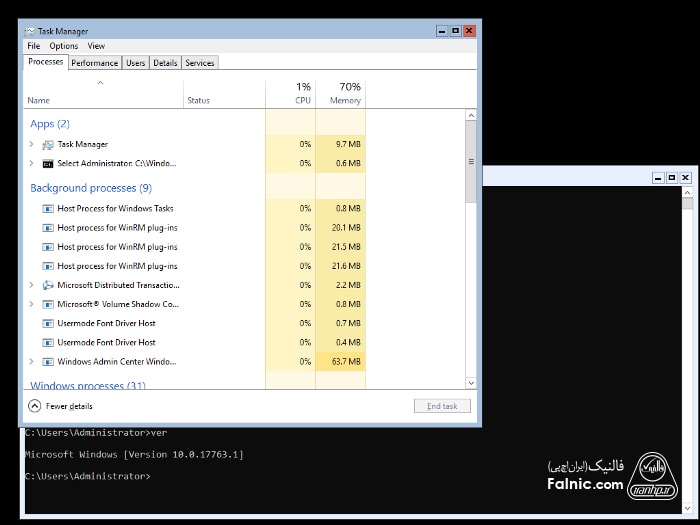
Task: Click the Host Process for Windows Tasks icon
Action: (48, 209)
